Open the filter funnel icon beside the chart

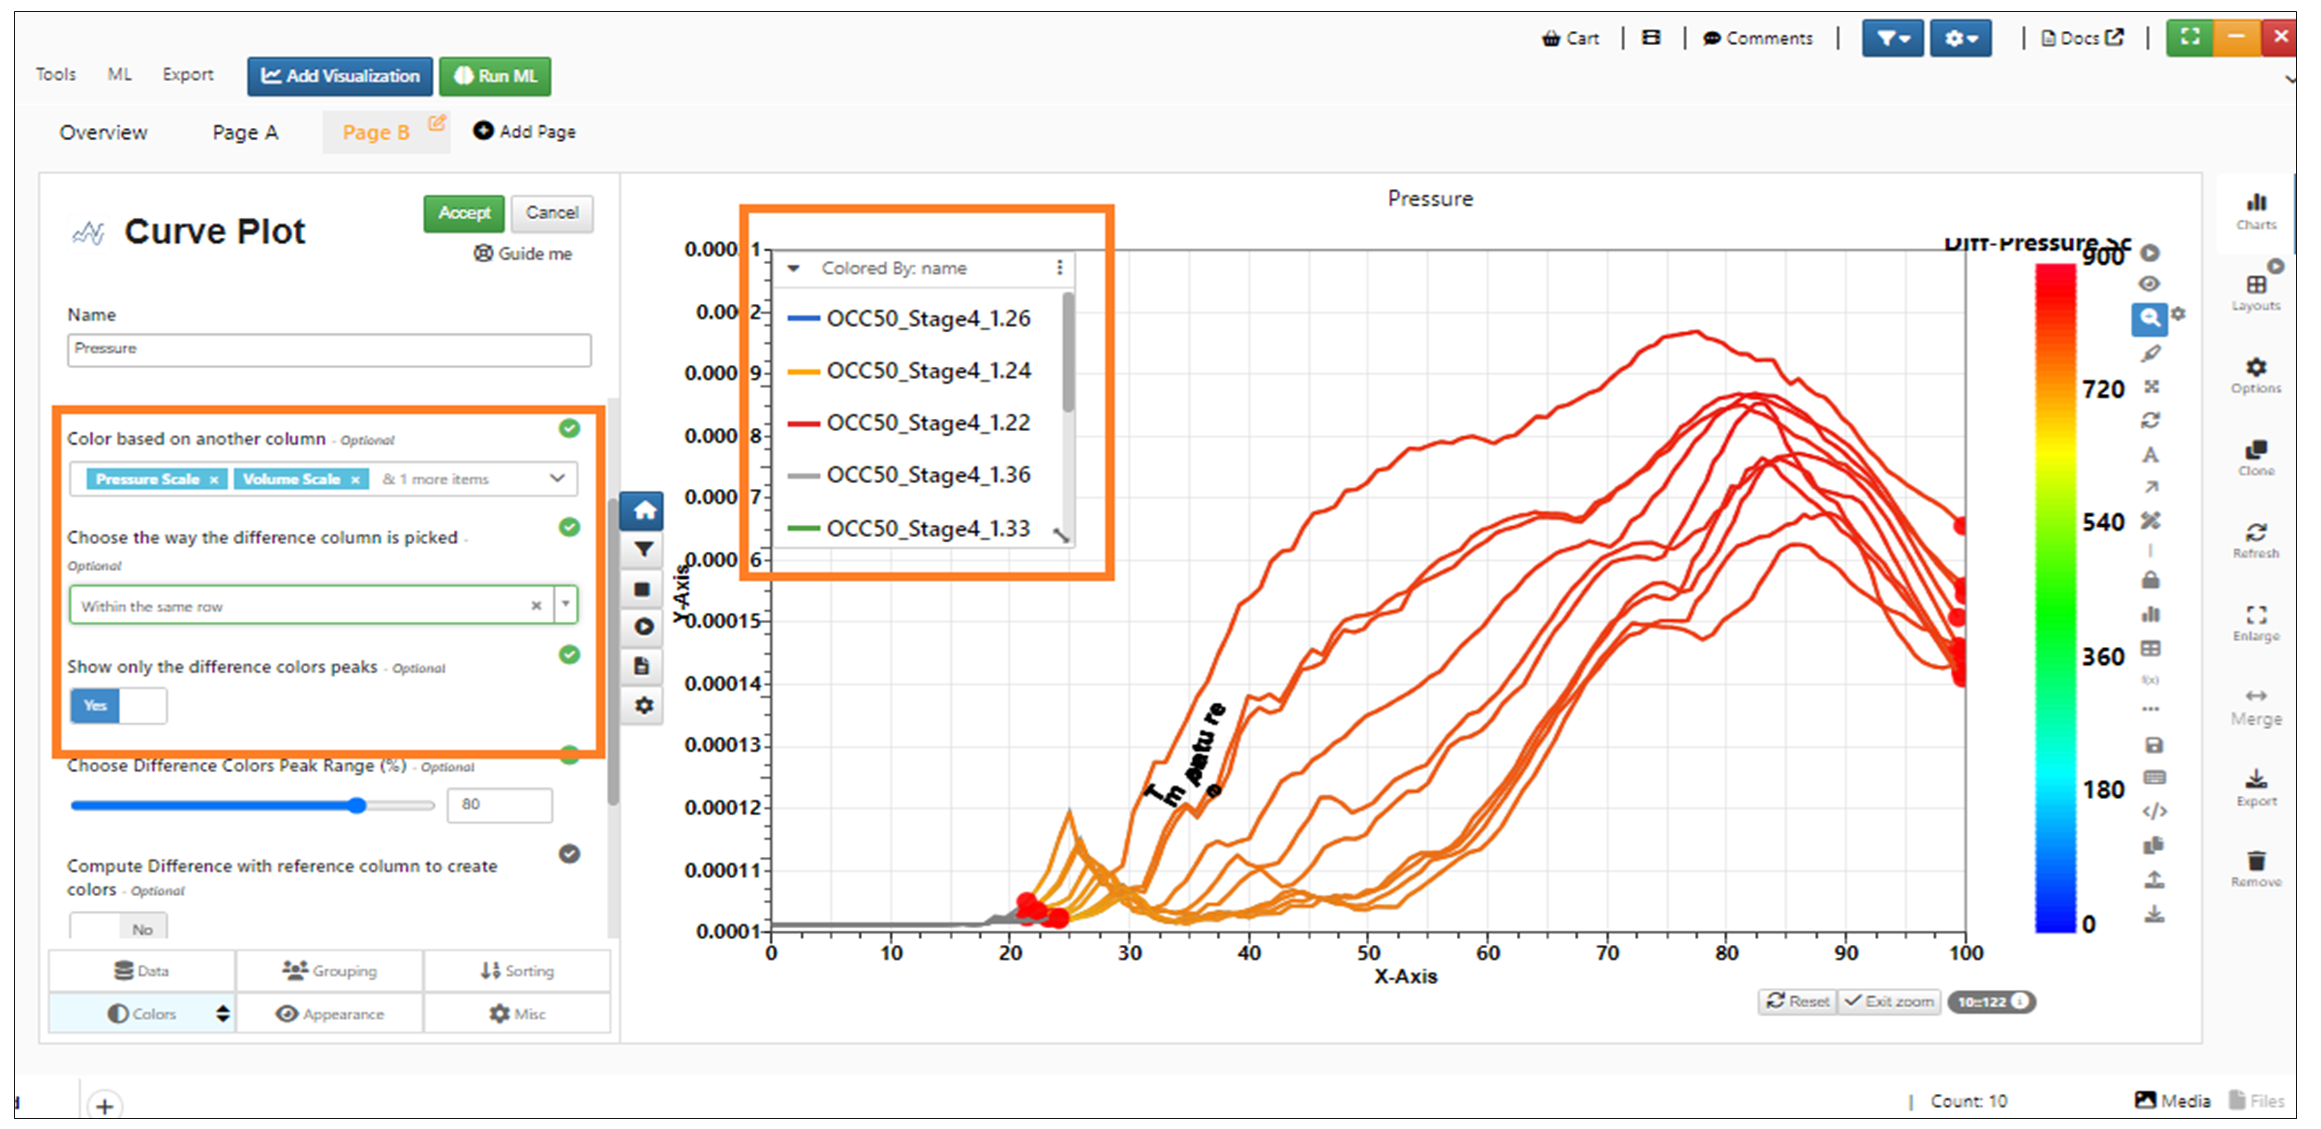click(x=644, y=549)
